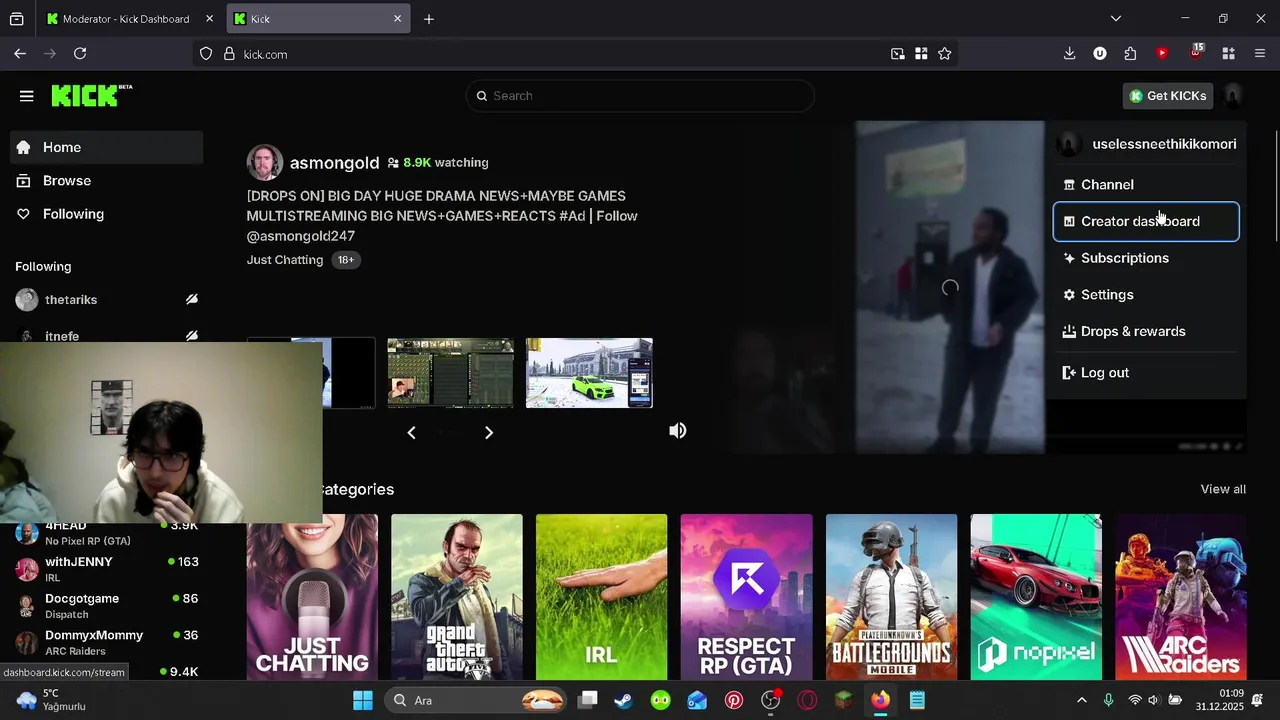Reload the Kick page

[x=80, y=54]
